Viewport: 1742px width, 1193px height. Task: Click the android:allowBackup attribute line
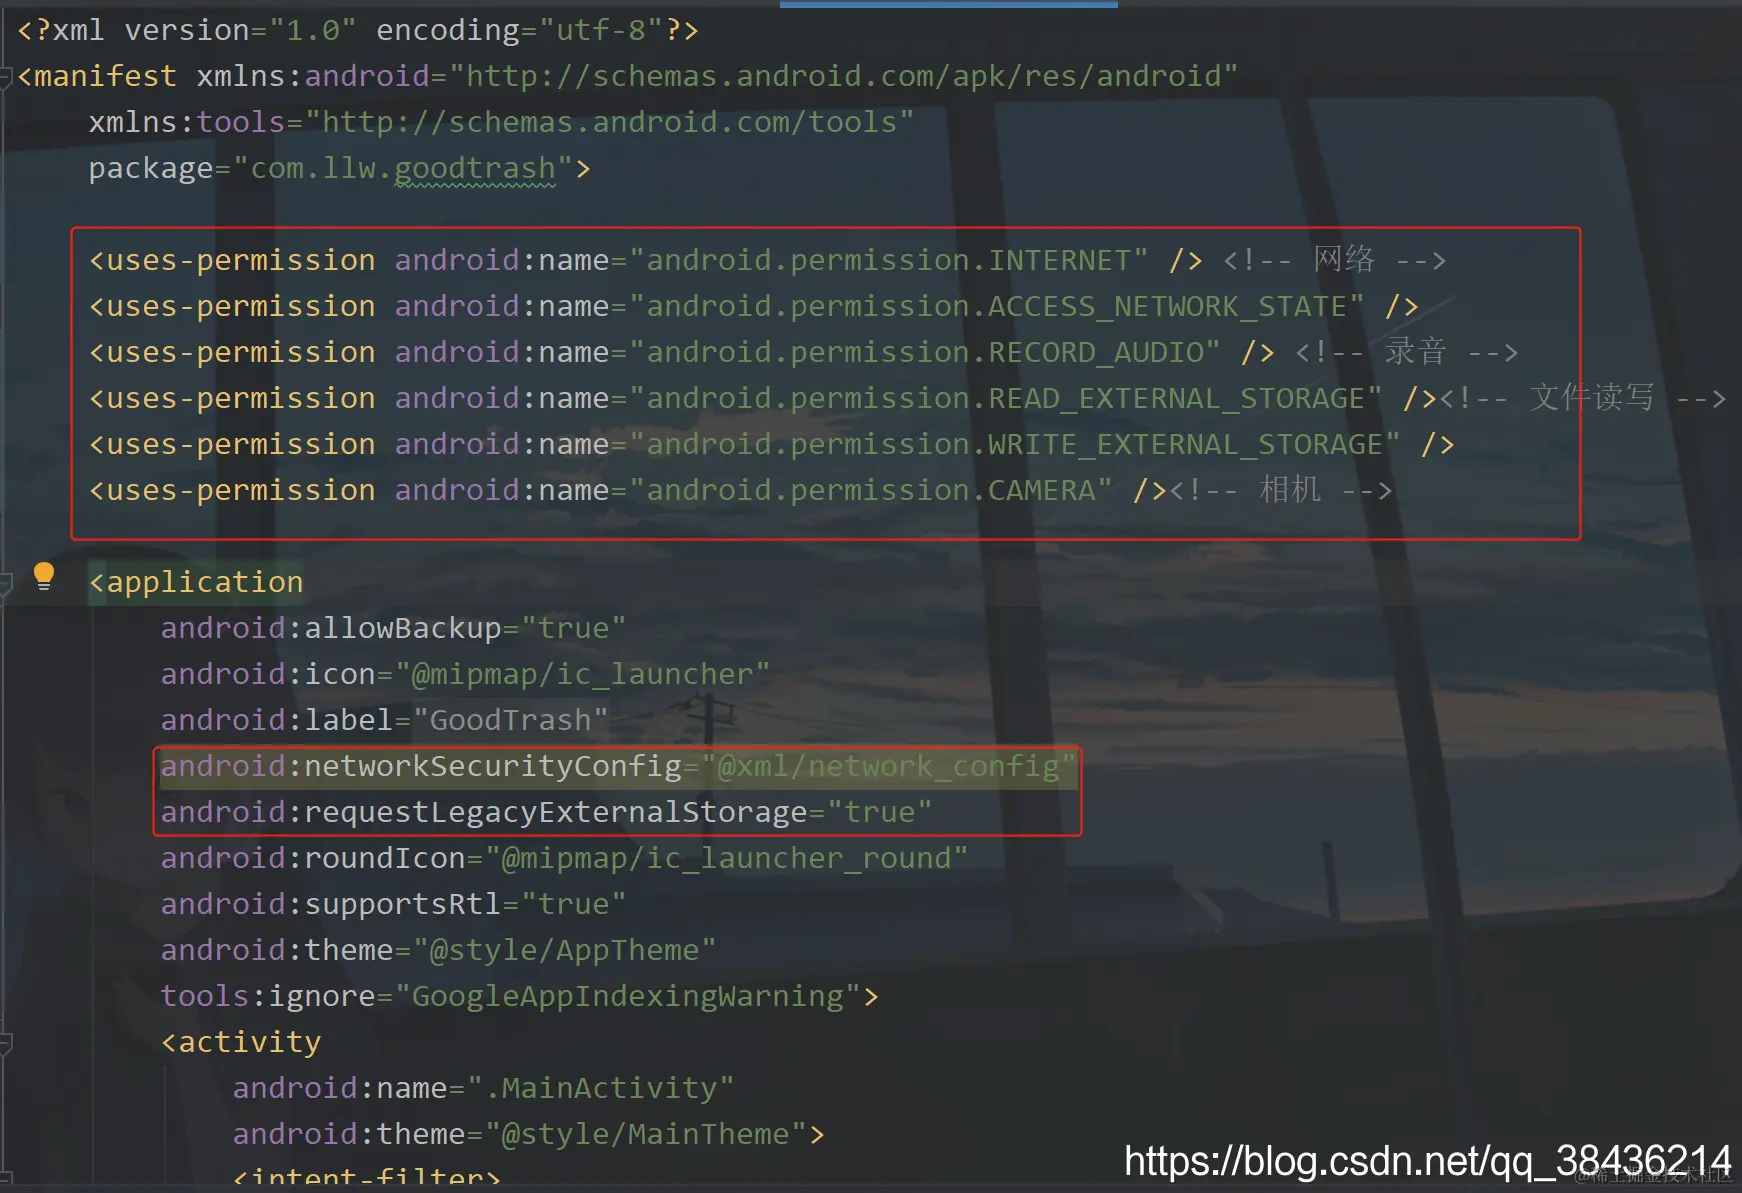point(394,628)
